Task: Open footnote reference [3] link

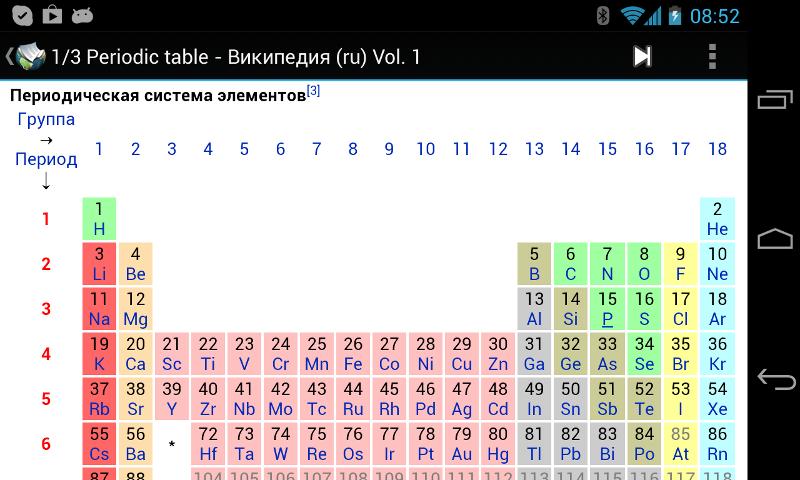Action: coord(313,91)
